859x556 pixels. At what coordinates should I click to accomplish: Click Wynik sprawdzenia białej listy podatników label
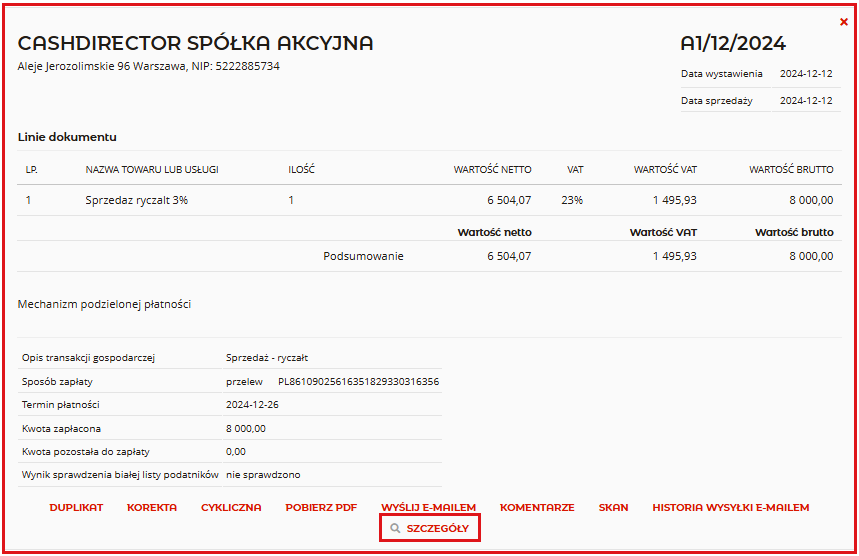(120, 475)
